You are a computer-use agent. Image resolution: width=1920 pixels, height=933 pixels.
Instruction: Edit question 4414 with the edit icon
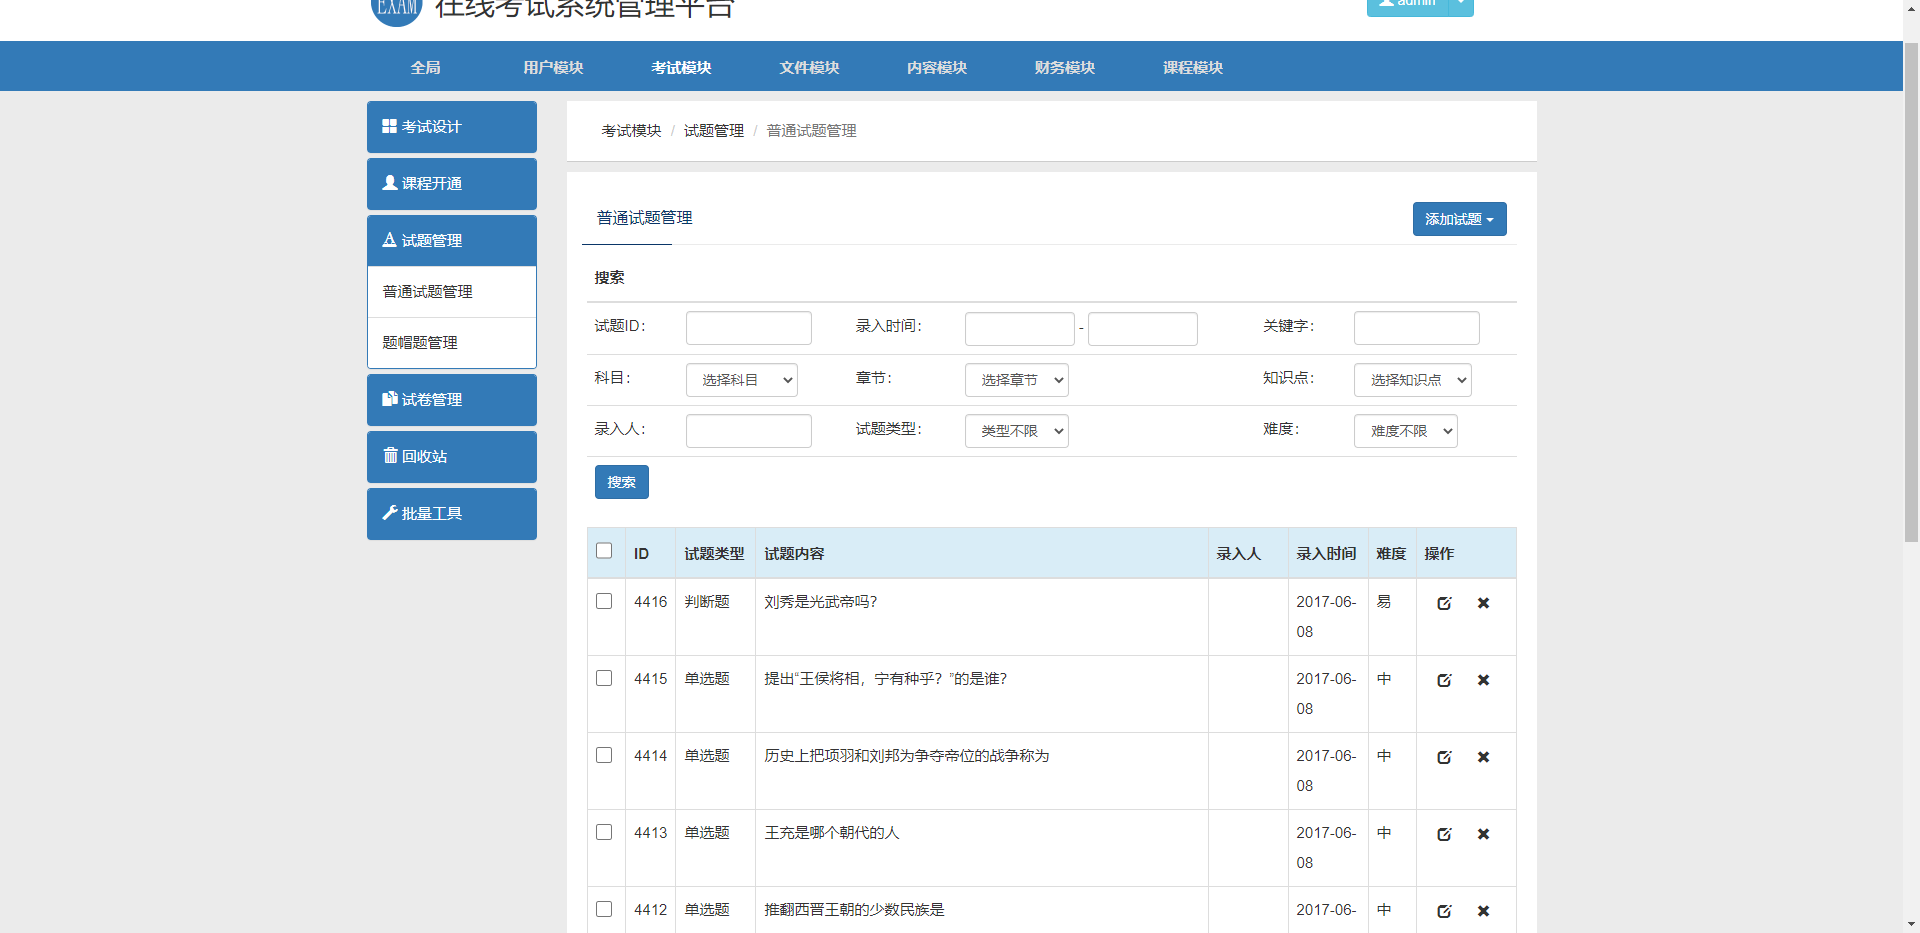tap(1444, 757)
